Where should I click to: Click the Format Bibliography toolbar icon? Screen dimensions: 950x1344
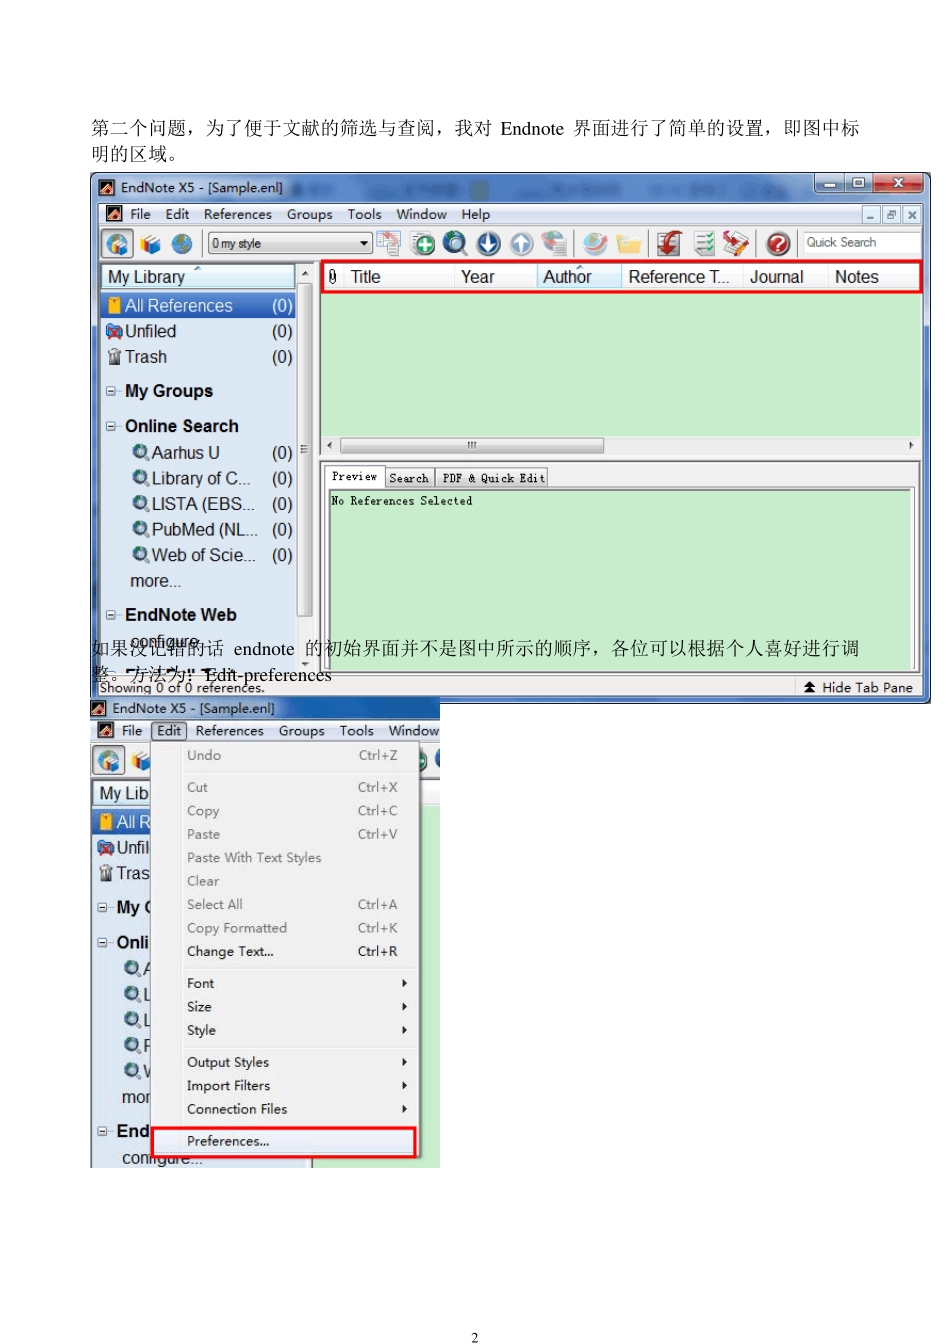704,243
